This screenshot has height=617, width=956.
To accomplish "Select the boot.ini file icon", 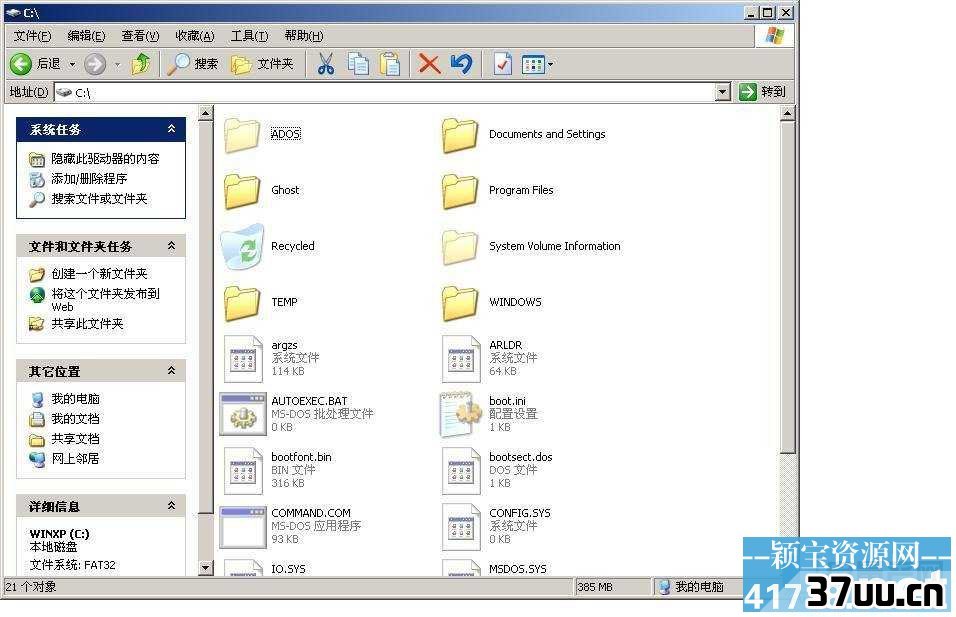I will tap(458, 415).
